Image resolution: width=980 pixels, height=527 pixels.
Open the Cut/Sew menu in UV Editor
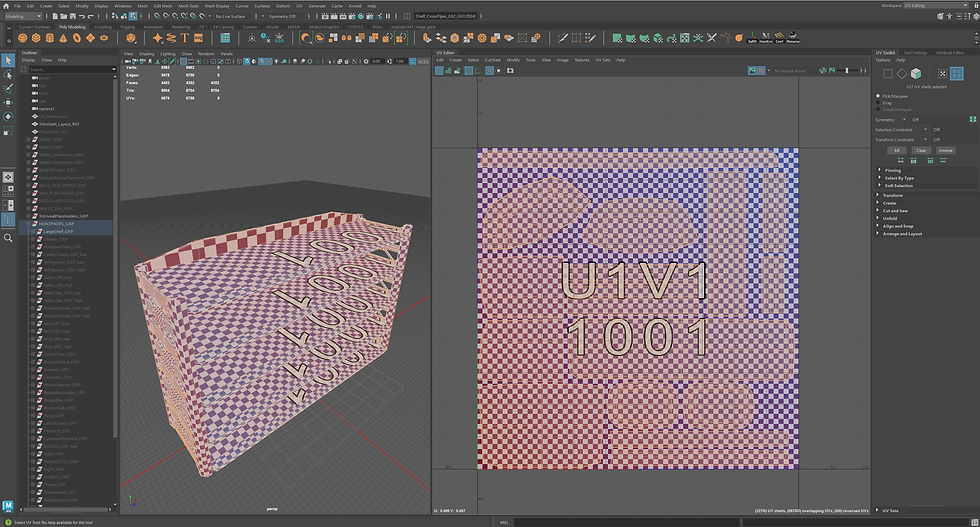point(492,60)
